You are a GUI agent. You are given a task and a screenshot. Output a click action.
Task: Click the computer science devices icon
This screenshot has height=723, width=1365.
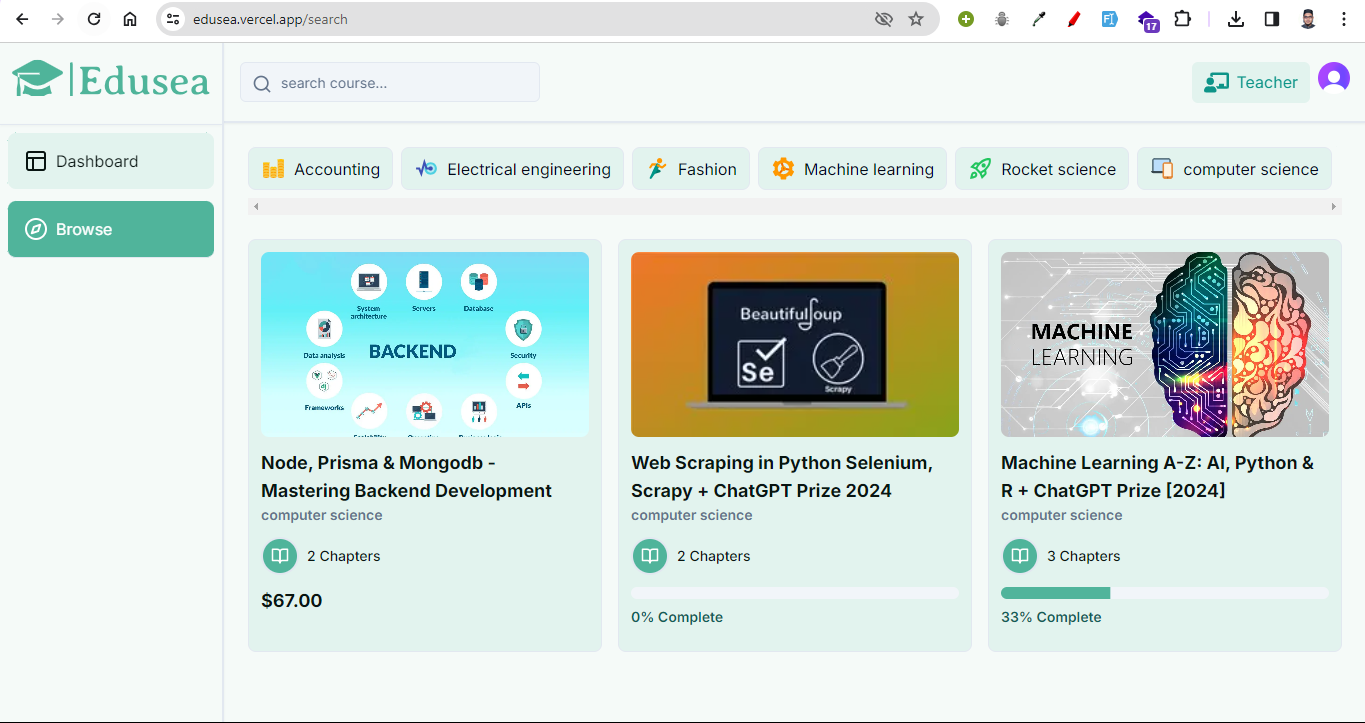(1162, 169)
